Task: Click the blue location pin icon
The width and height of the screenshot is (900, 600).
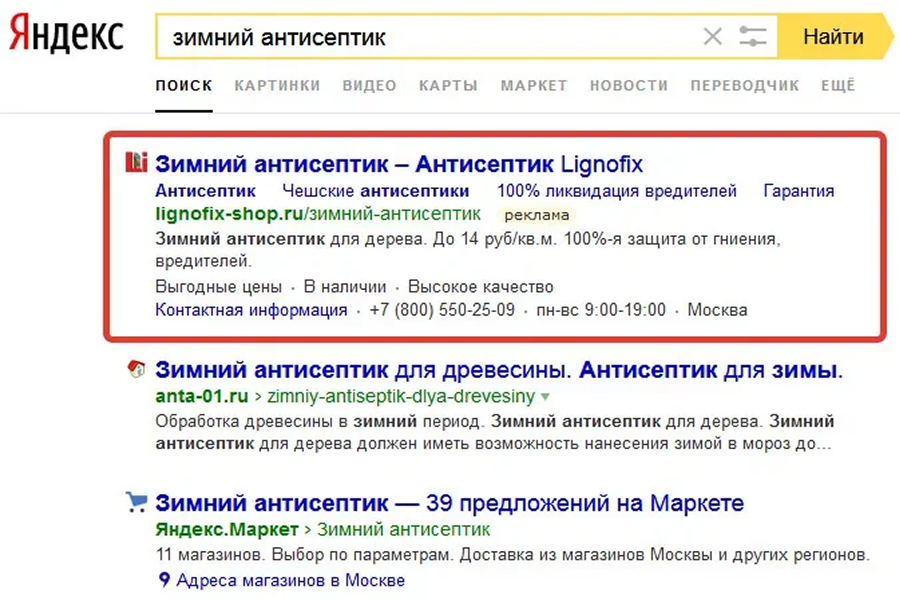Action: pyautogui.click(x=163, y=579)
